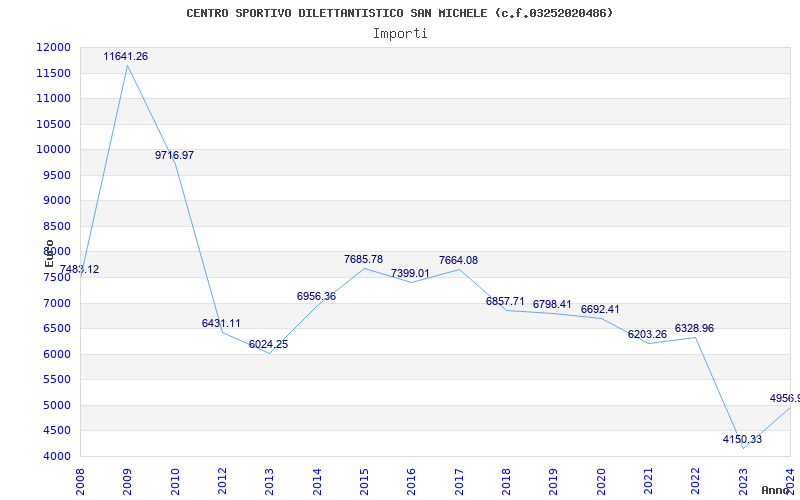Click the 4150.33 lowest value label
The width and height of the screenshot is (800, 500).
[742, 439]
